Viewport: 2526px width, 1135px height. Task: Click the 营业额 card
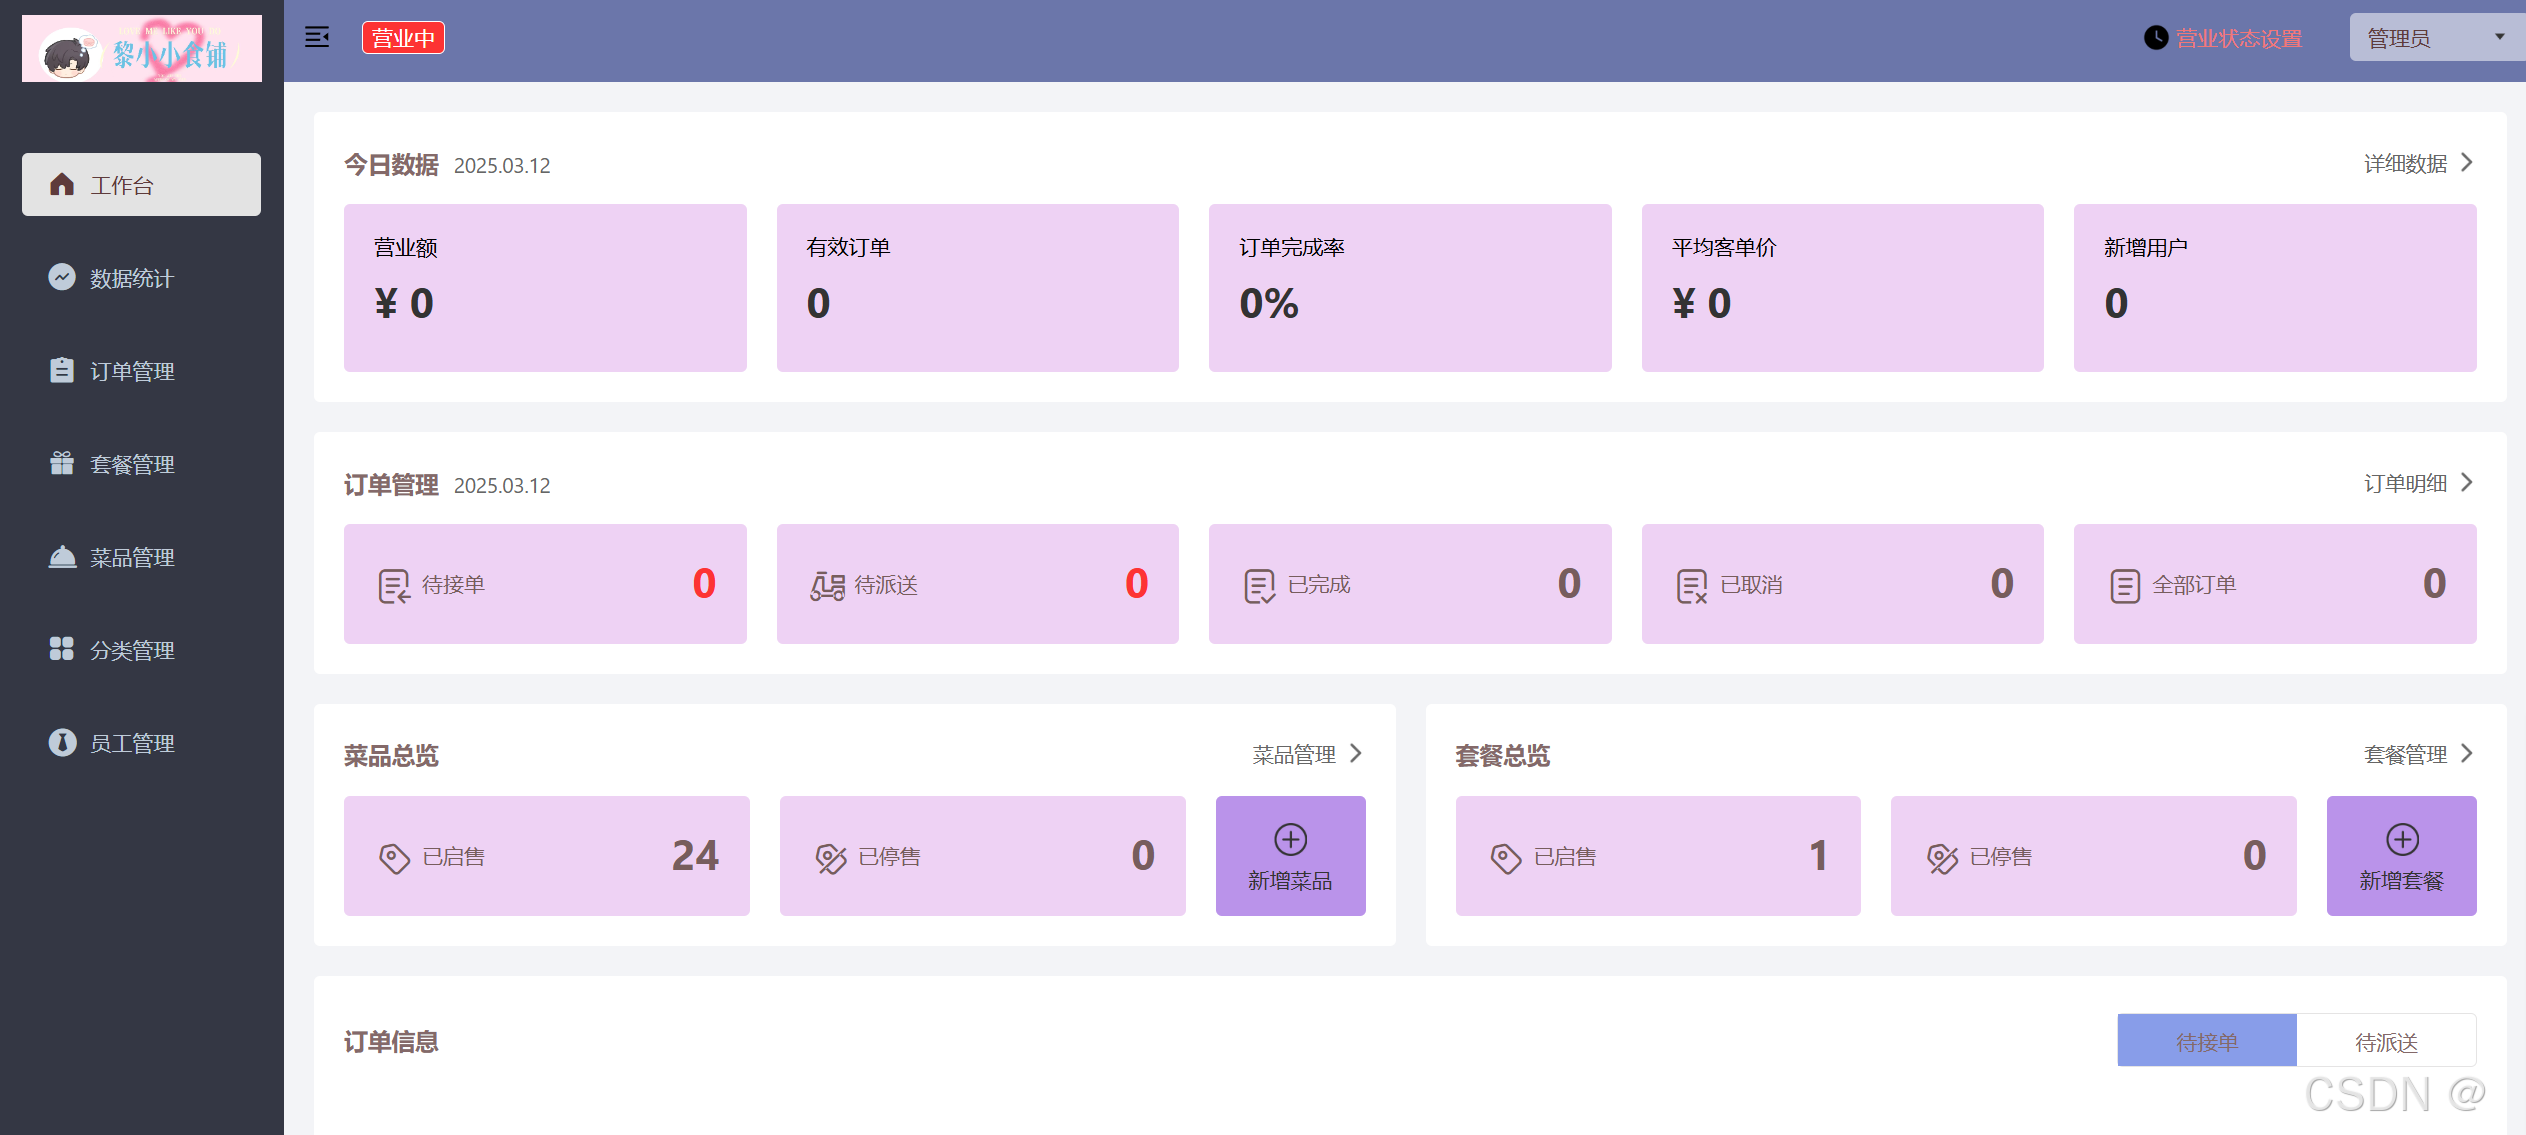coord(545,288)
